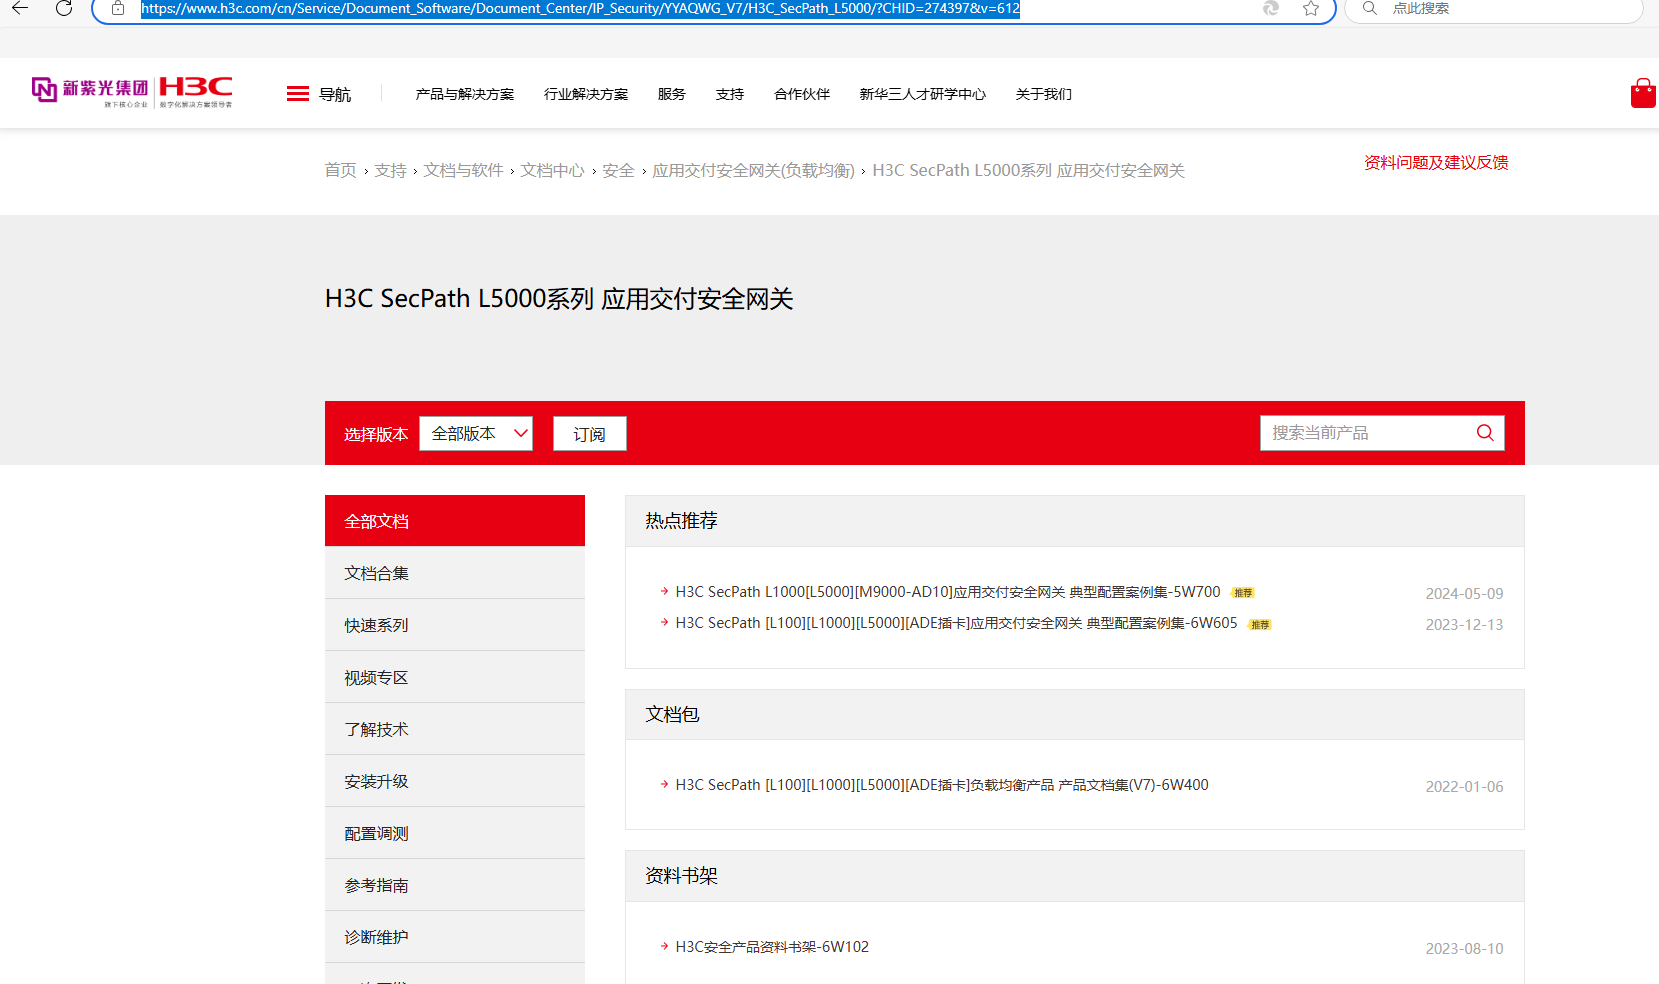1659x984 pixels.
Task: Open the red shopping bag icon
Action: [x=1643, y=93]
